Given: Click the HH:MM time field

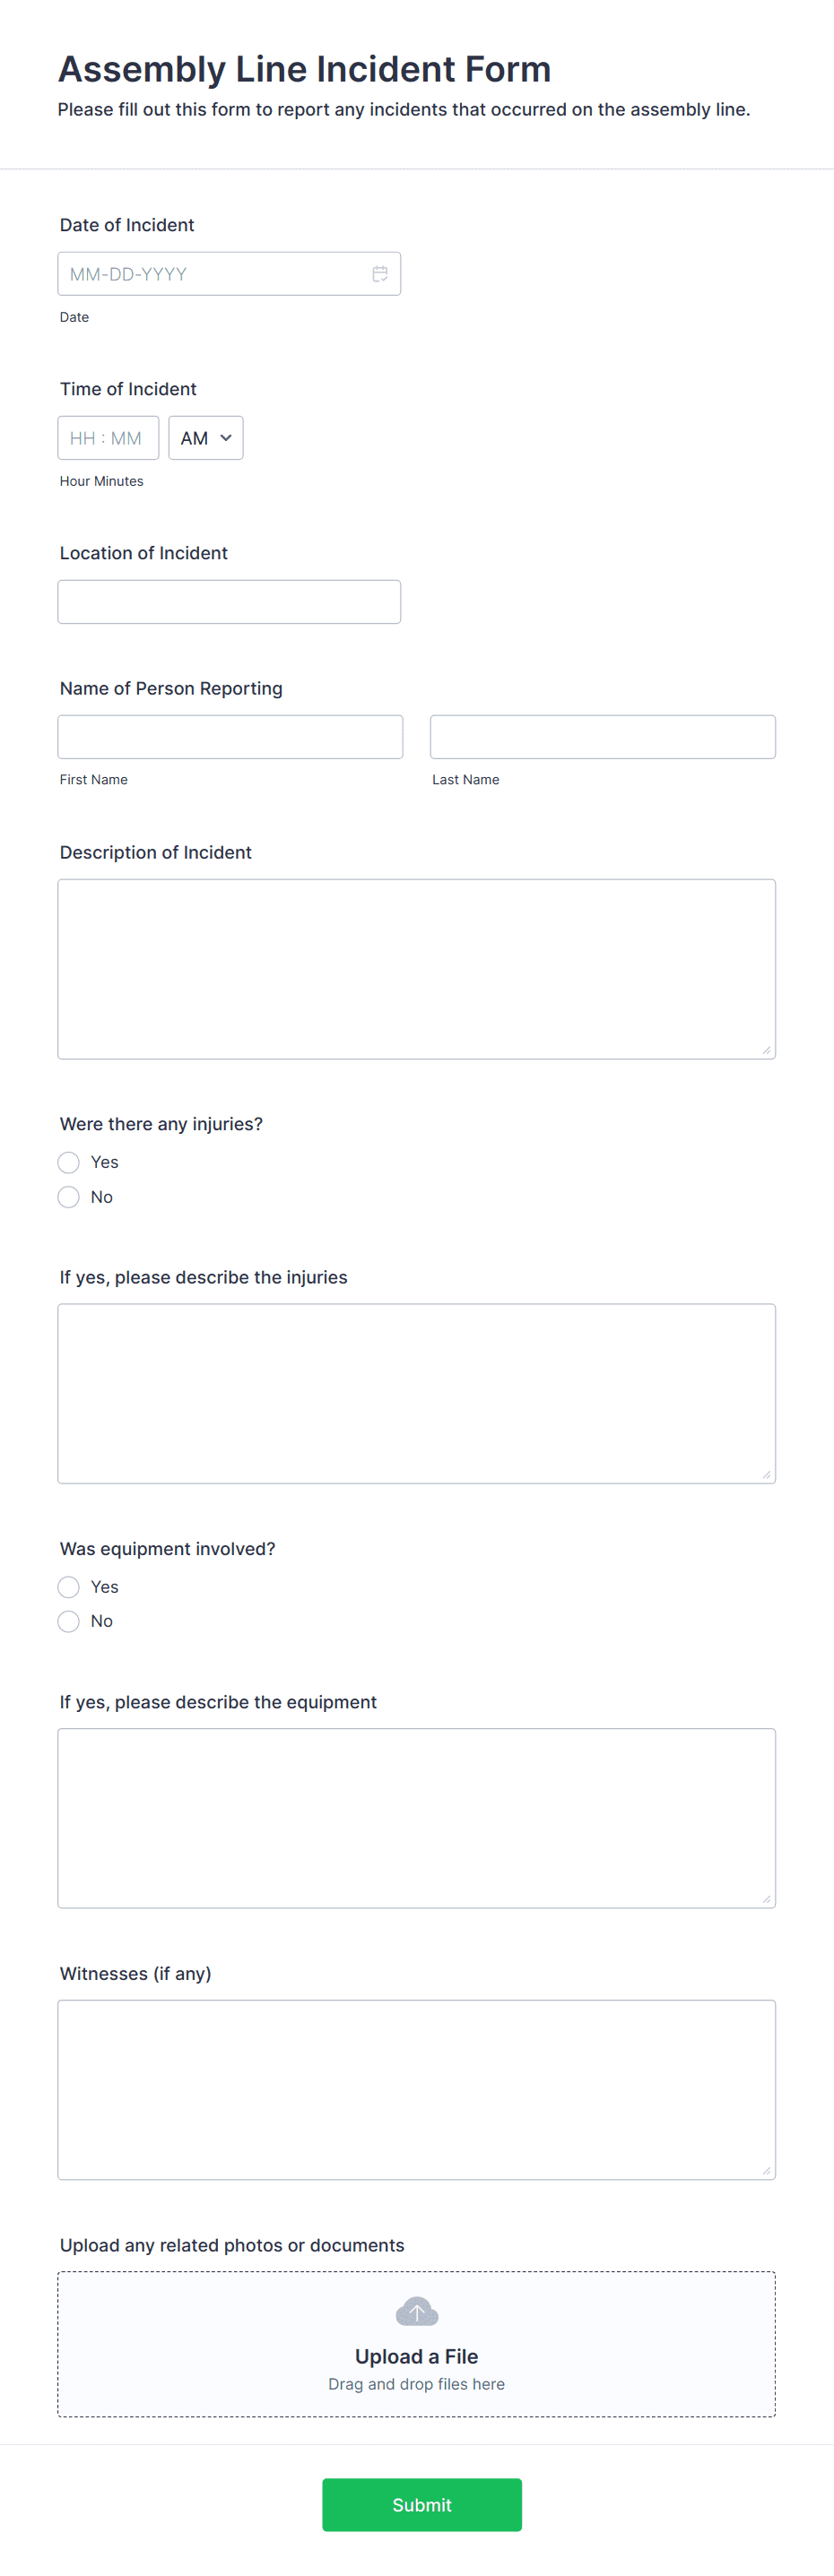Looking at the screenshot, I should pos(108,437).
